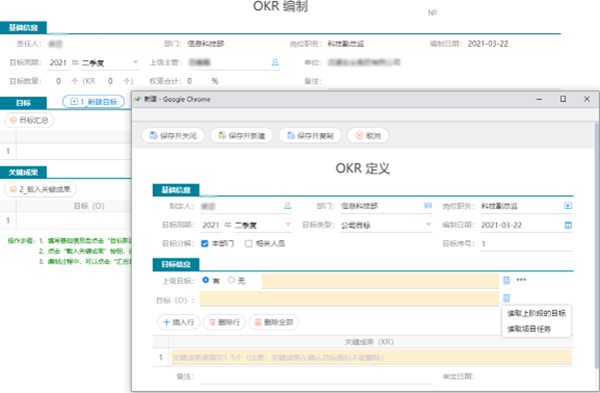Click orange icon in 目标汇总 button
600x393 pixels.
click(13, 120)
